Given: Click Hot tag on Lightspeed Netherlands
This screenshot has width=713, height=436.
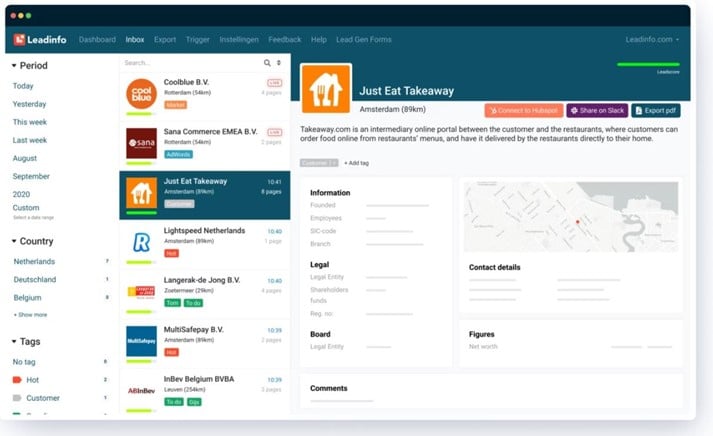Looking at the screenshot, I should [x=171, y=253].
